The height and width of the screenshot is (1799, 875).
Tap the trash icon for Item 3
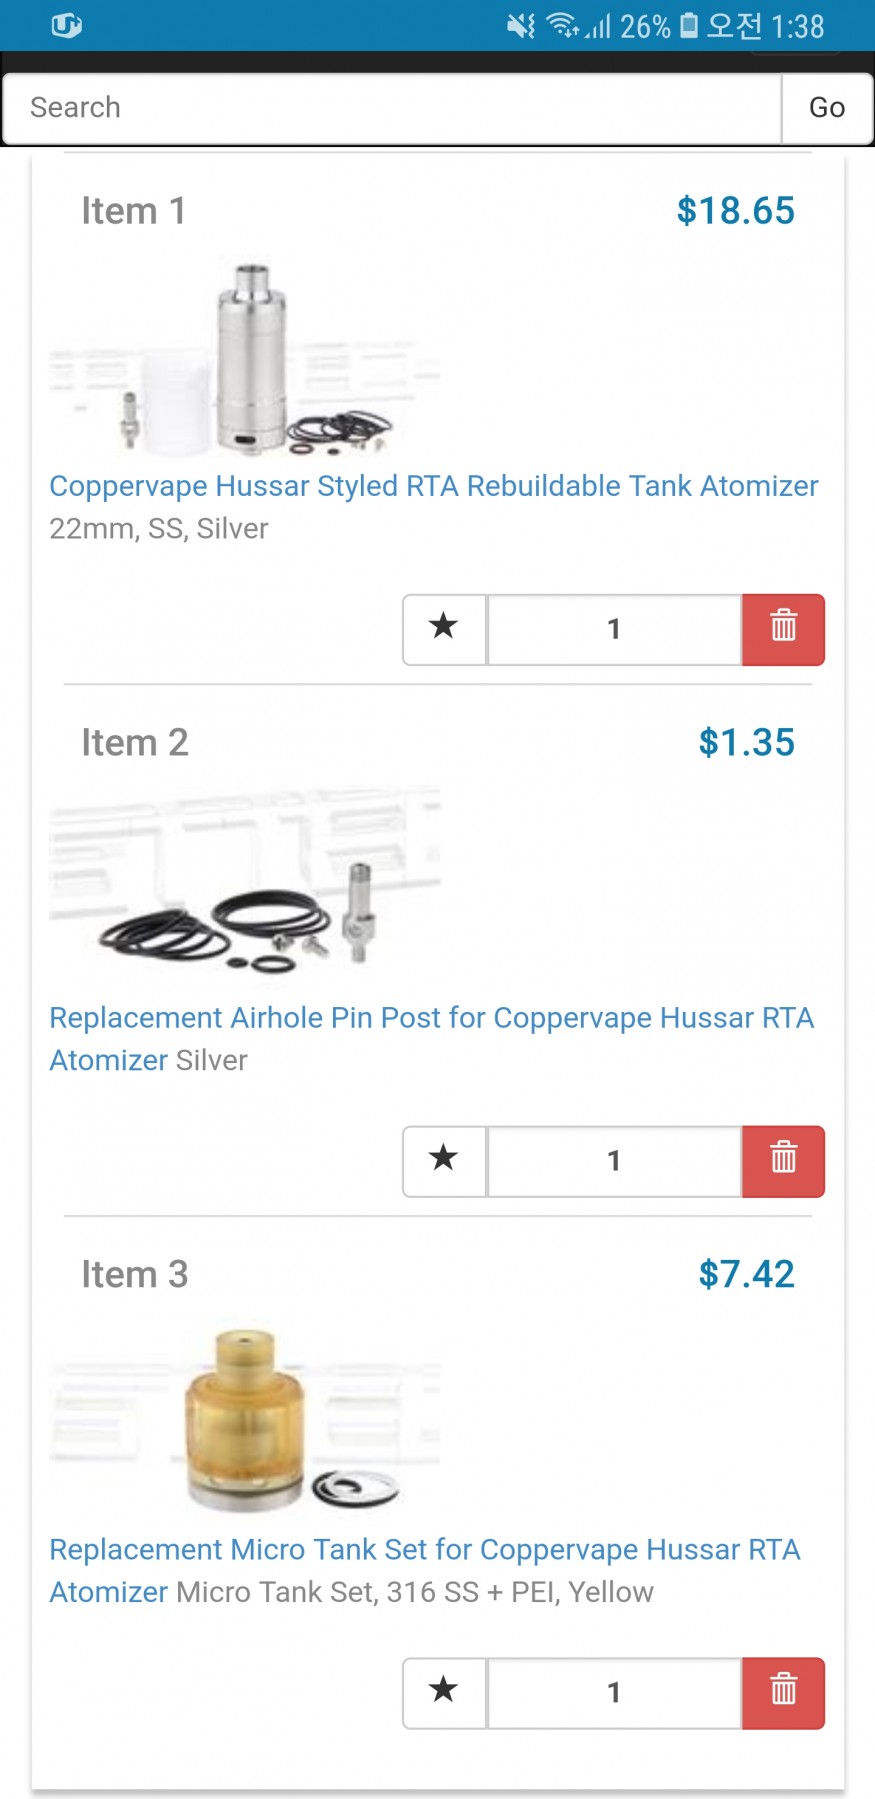click(x=783, y=1693)
